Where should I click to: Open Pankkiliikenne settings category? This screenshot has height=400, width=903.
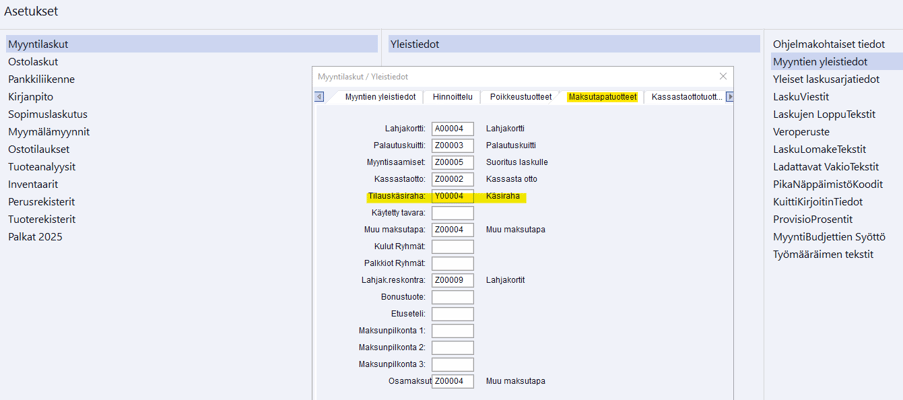(41, 79)
